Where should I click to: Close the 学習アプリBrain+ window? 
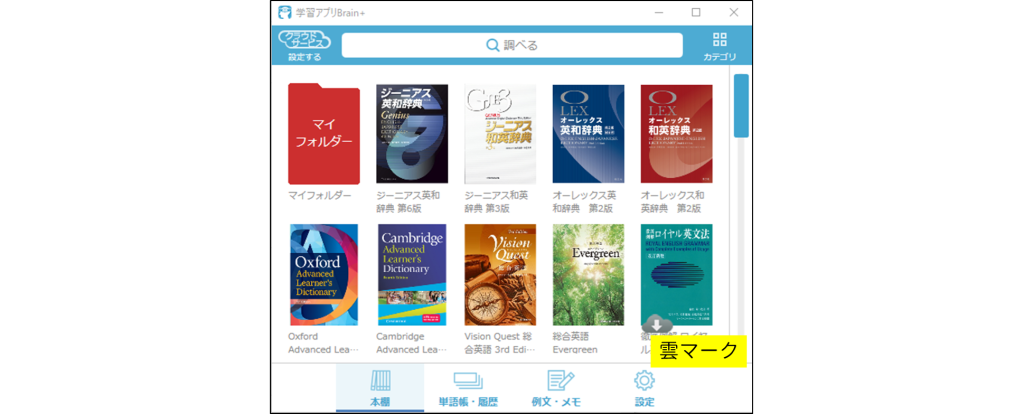(x=734, y=12)
